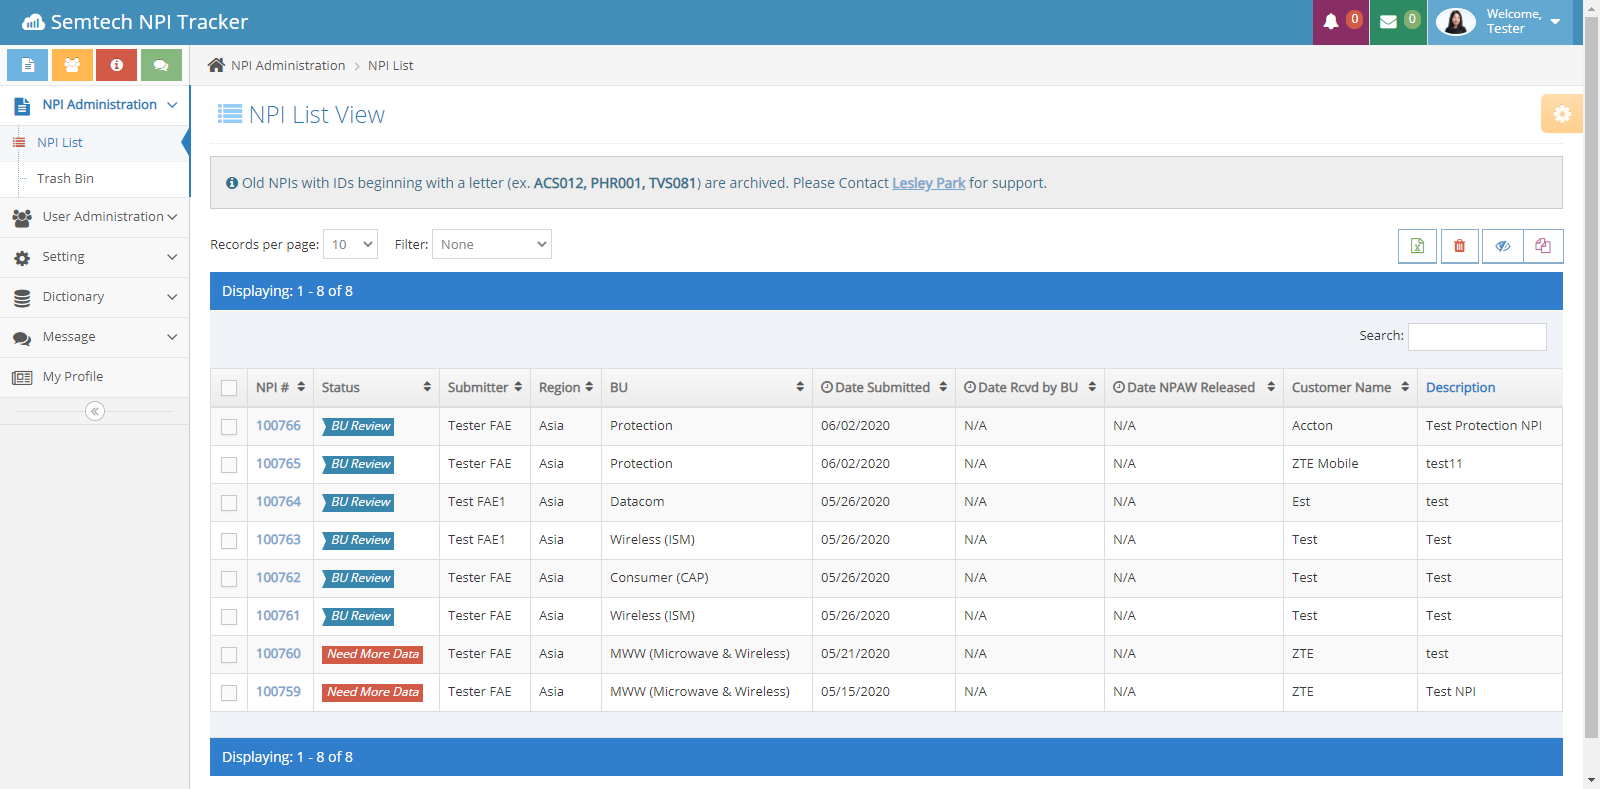
Task: Sort by Submitter column arrows
Action: click(518, 387)
